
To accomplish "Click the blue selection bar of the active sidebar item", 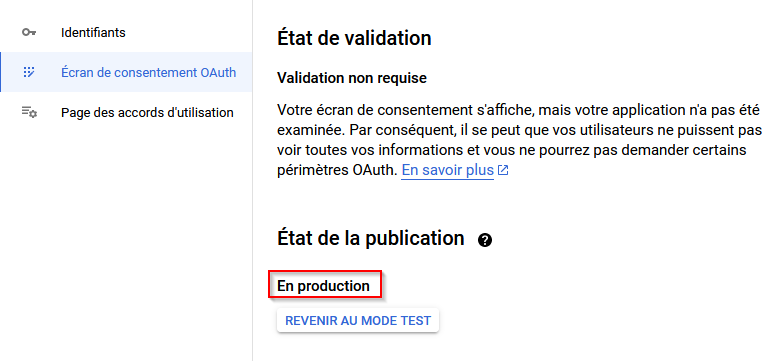I will (1, 72).
